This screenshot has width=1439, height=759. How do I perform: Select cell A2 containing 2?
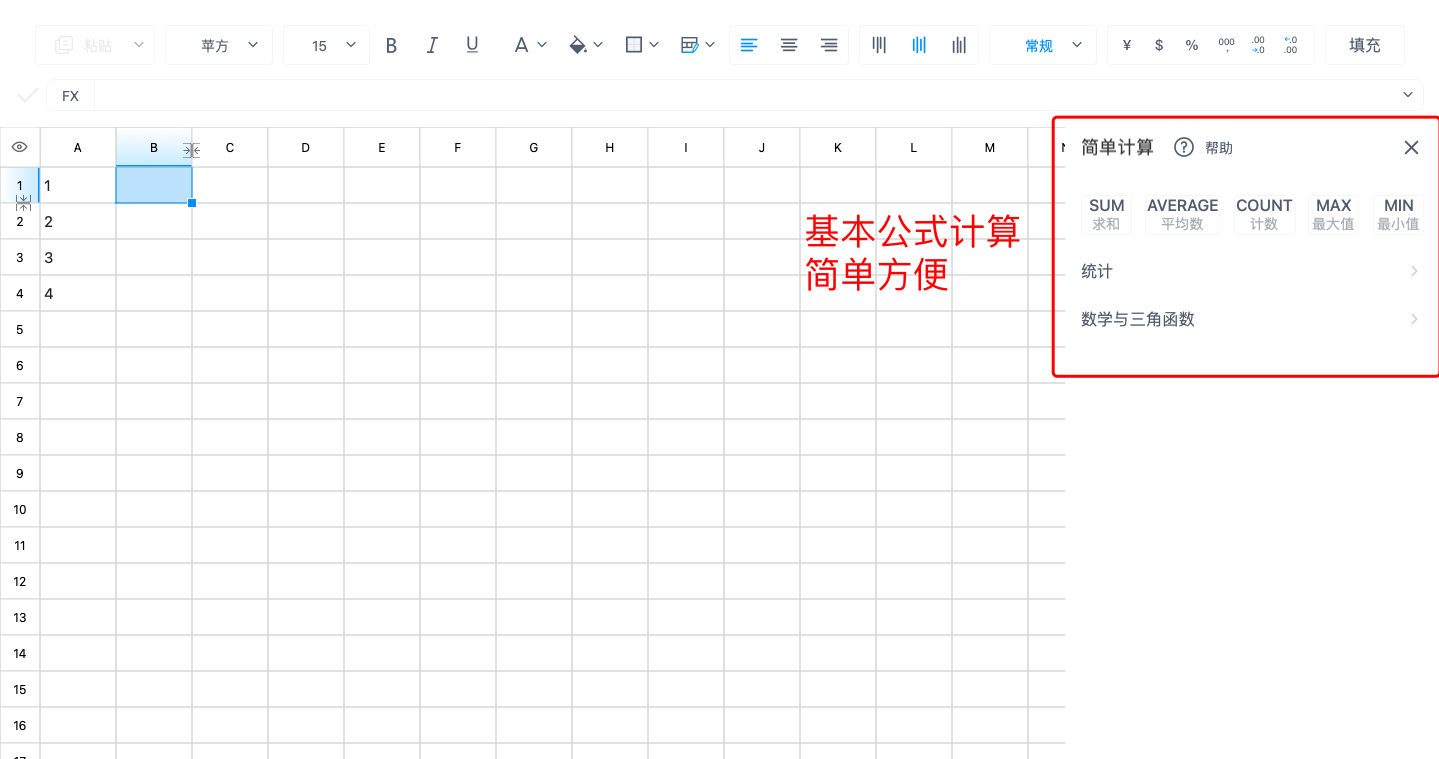[78, 221]
